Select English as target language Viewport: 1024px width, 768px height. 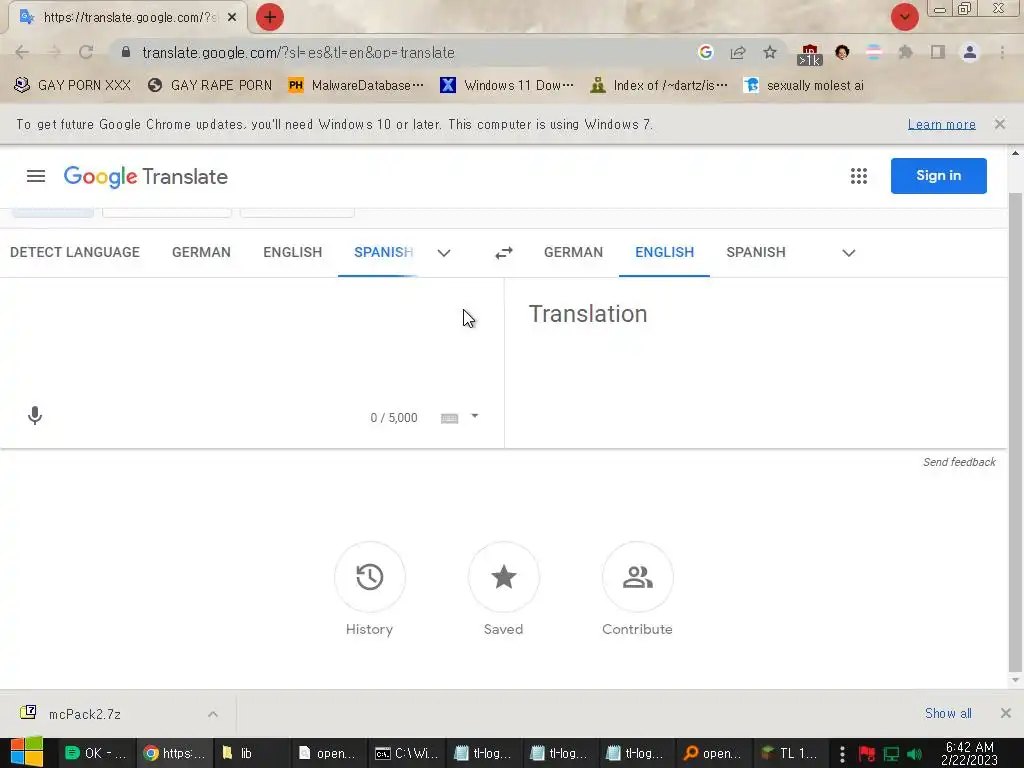point(664,252)
